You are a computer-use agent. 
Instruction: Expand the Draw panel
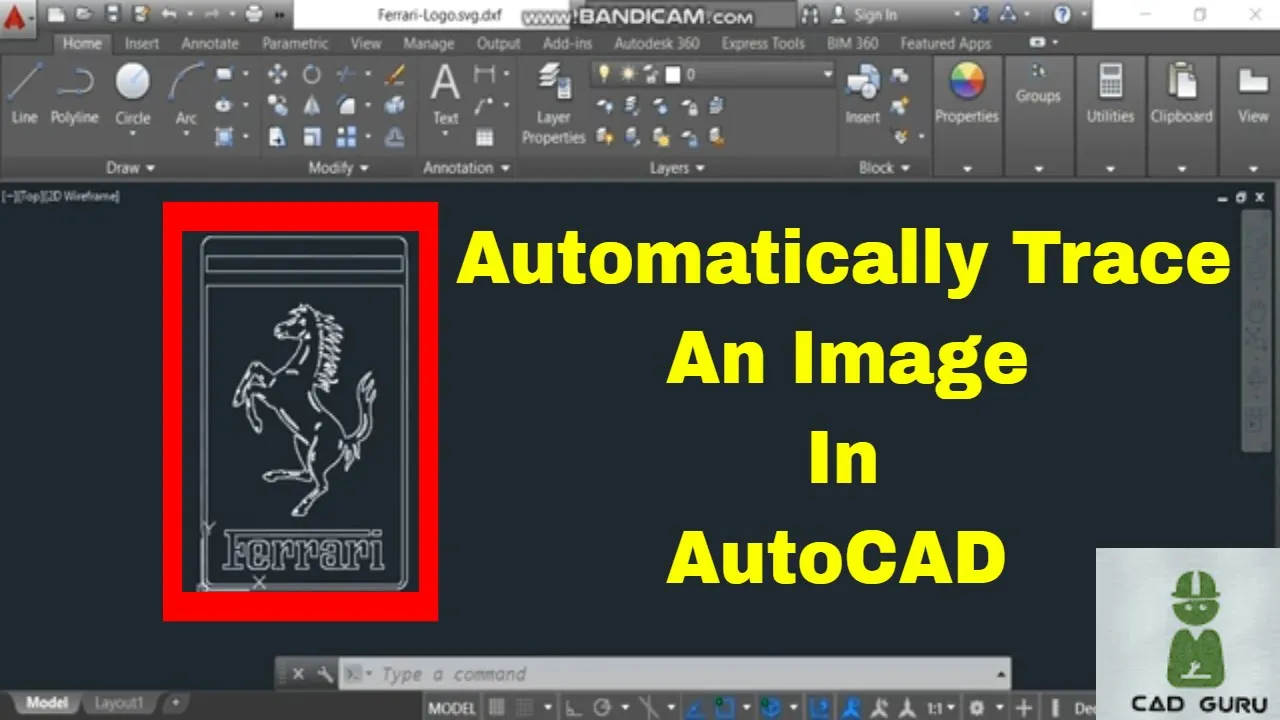(x=130, y=168)
